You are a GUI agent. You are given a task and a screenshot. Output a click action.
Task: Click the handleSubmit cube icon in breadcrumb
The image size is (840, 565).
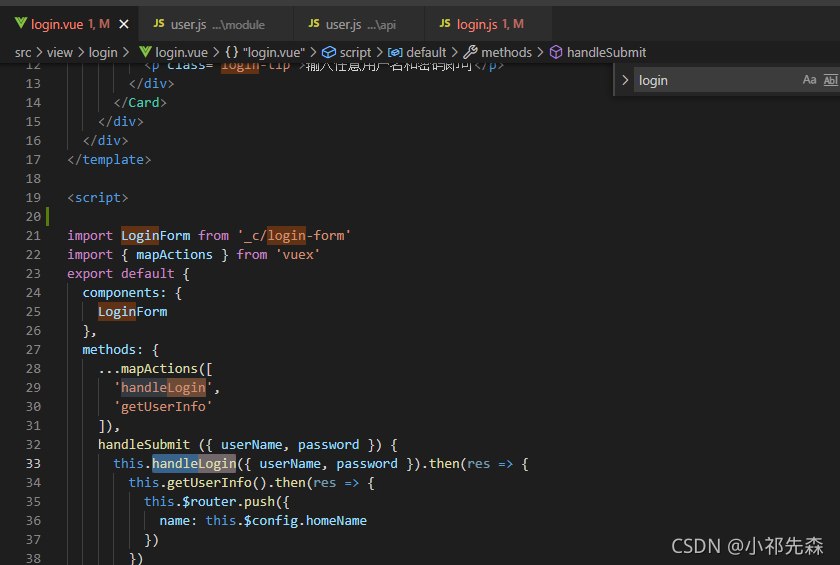point(556,52)
